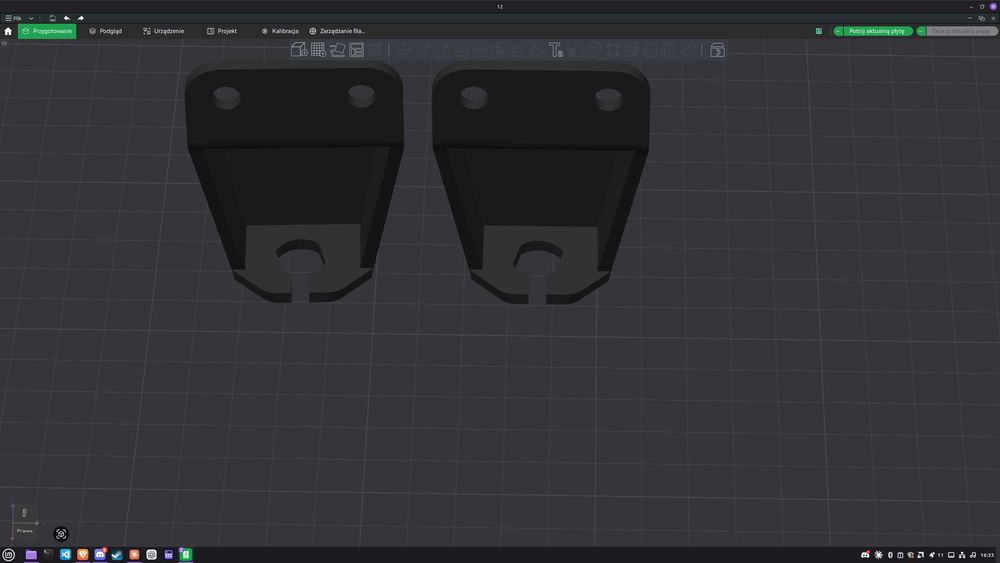Viewport: 1000px width, 563px height.
Task: Click the Bluetooth tray icon
Action: (890, 555)
